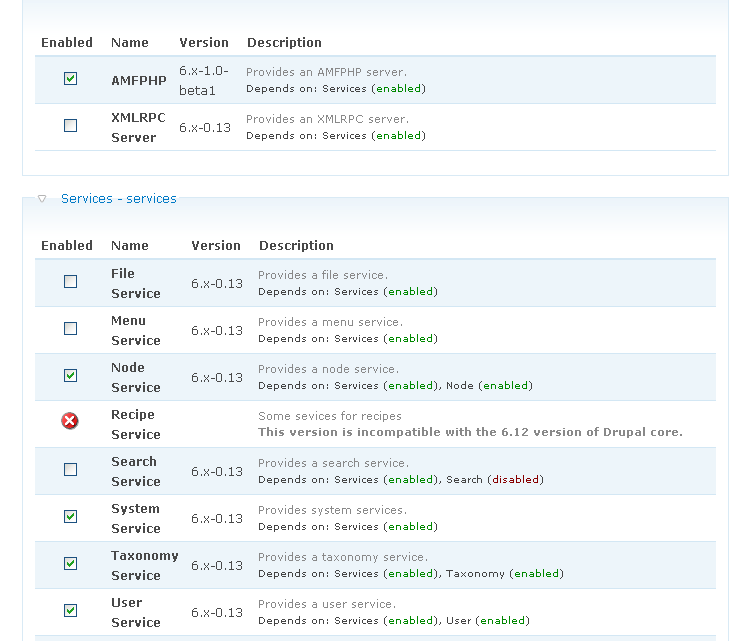This screenshot has height=641, width=737.
Task: Click the 'Menu Service' name text
Action: [136, 330]
